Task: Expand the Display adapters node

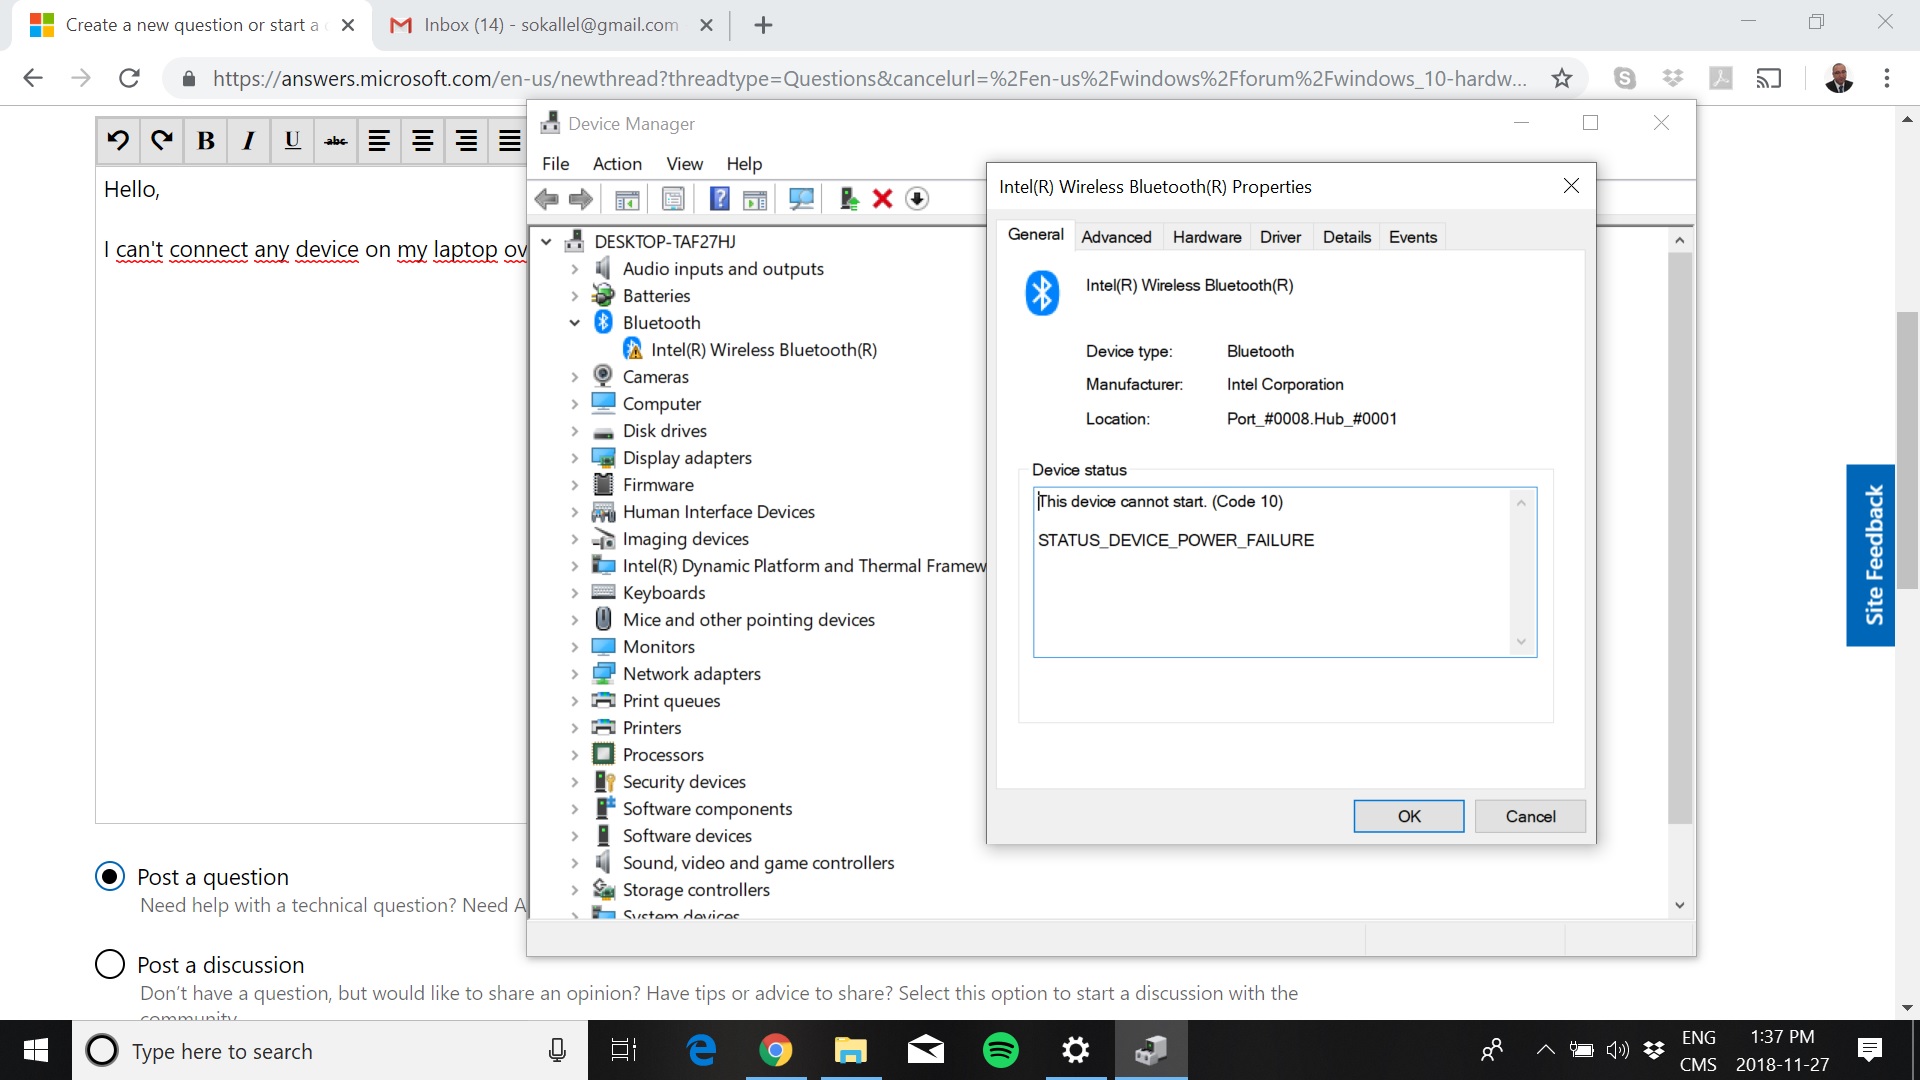Action: pos(574,458)
